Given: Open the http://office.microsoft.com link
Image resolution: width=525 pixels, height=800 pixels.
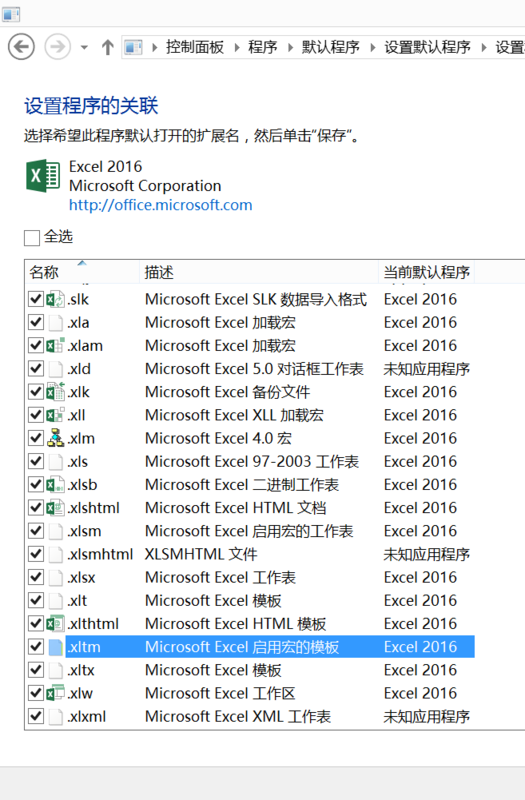Looking at the screenshot, I should [161, 205].
